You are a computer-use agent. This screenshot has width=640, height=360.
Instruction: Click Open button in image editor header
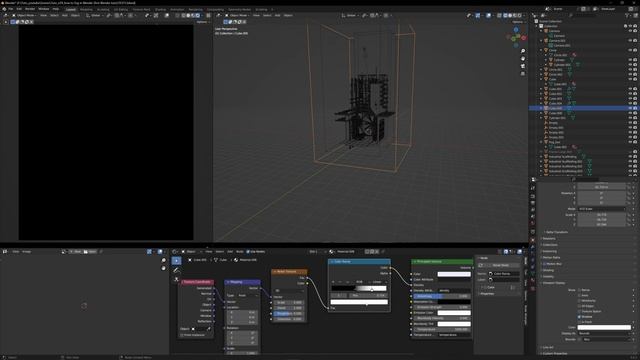tap(91, 252)
